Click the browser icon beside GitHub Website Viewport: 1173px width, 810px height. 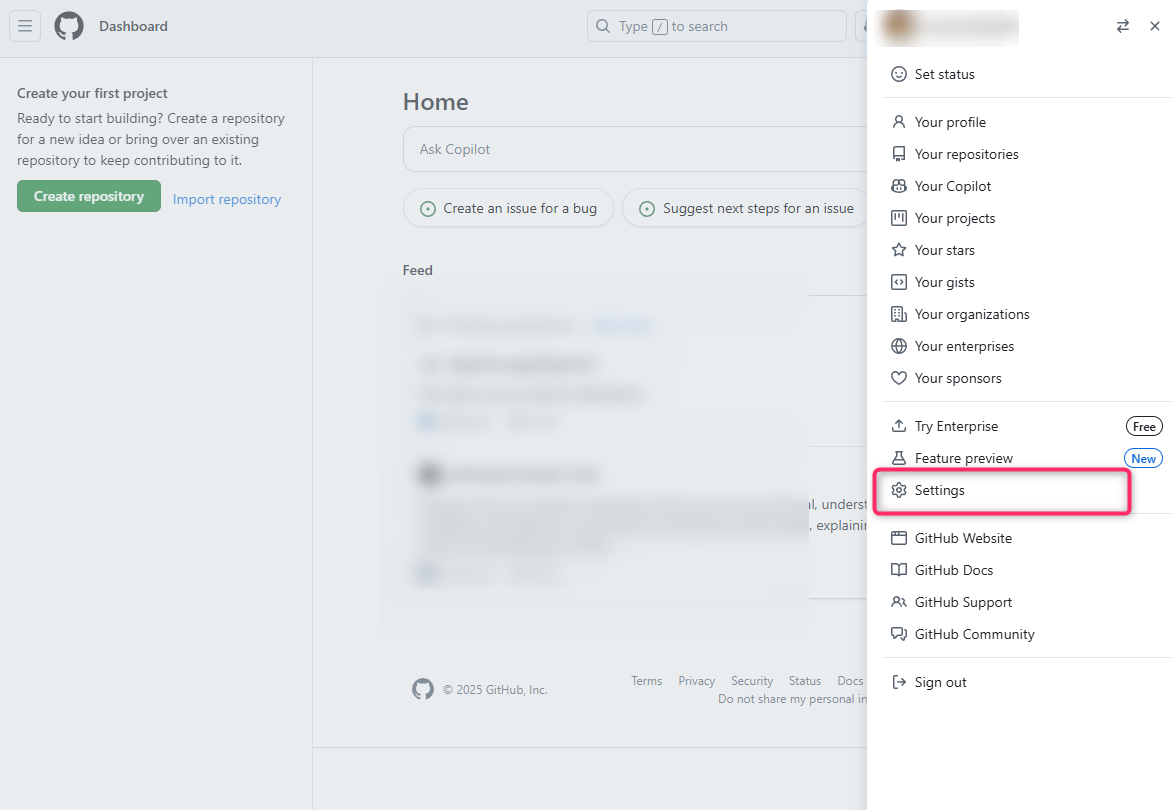click(x=898, y=538)
